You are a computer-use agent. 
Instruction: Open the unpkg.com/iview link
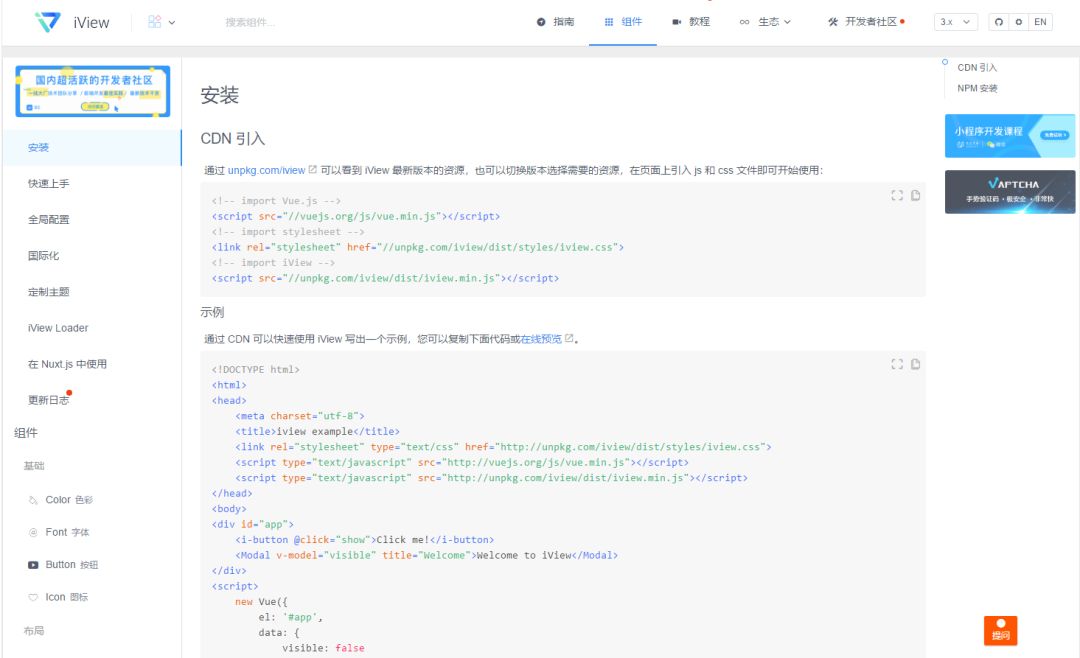[267, 170]
